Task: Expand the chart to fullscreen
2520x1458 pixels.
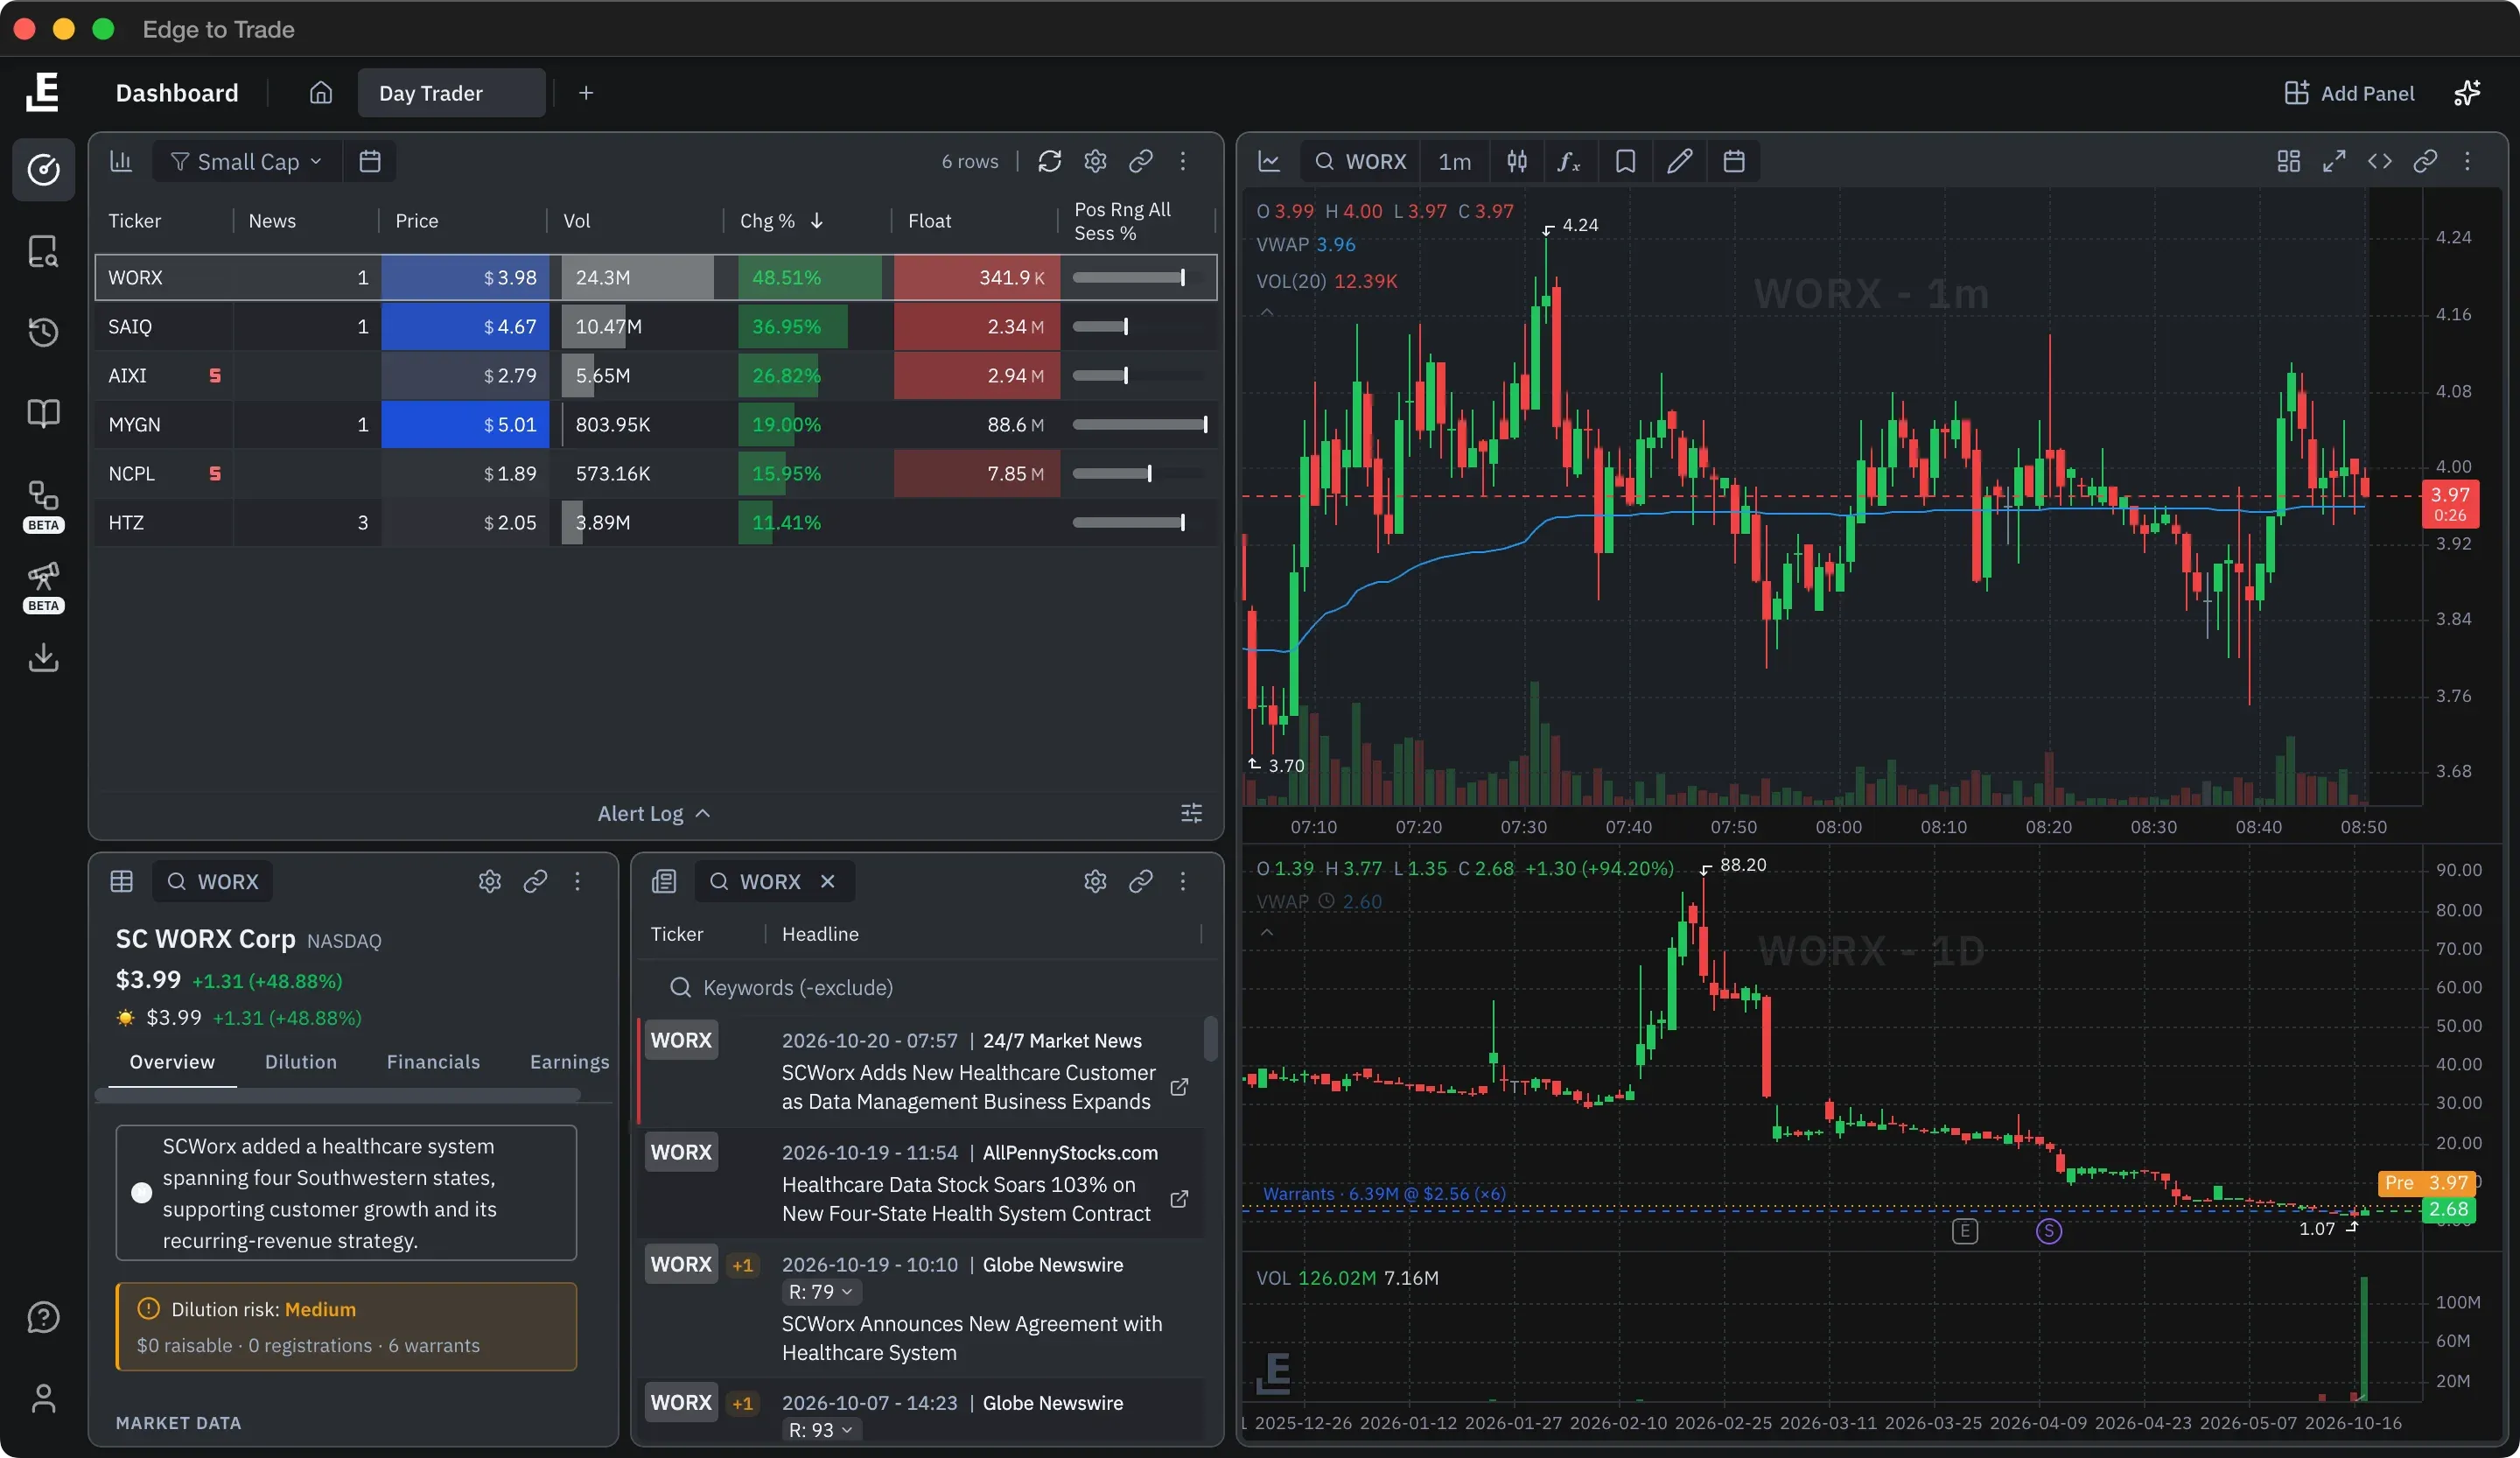Action: (x=2334, y=161)
